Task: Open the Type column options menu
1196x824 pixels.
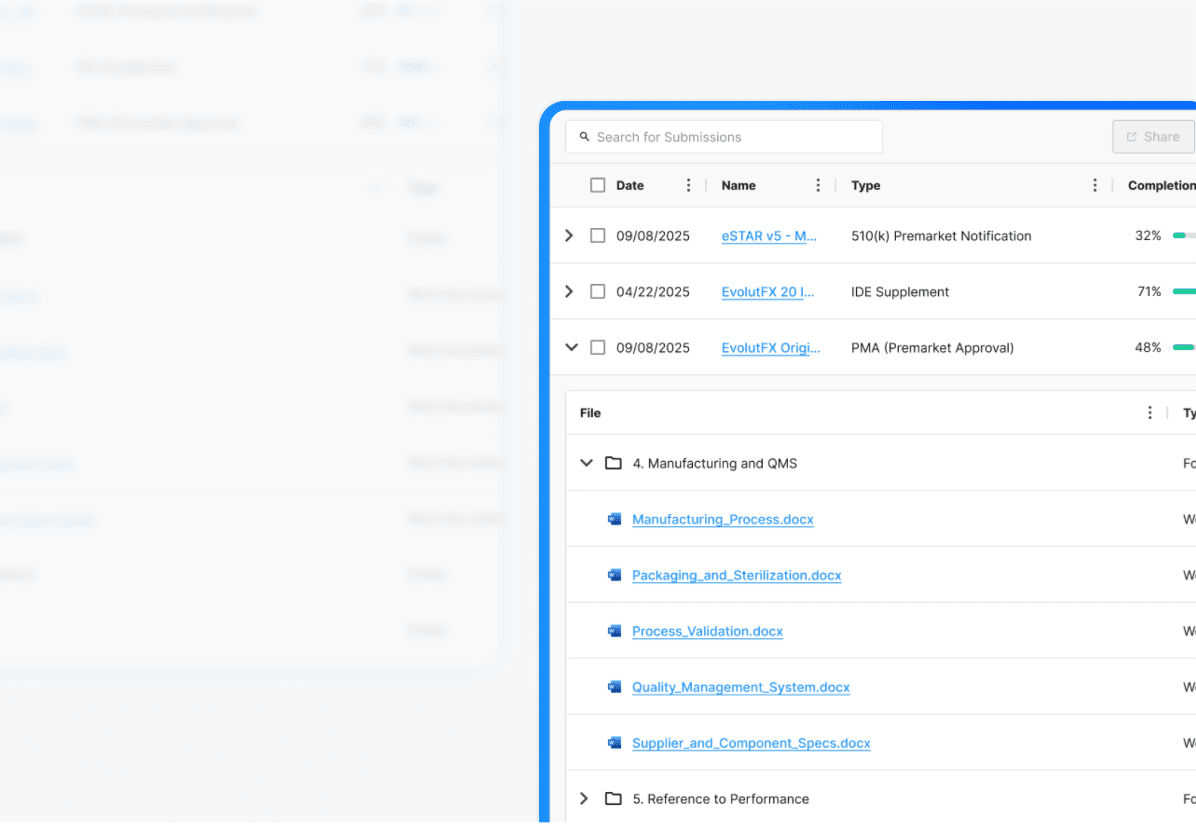Action: pyautogui.click(x=1095, y=185)
